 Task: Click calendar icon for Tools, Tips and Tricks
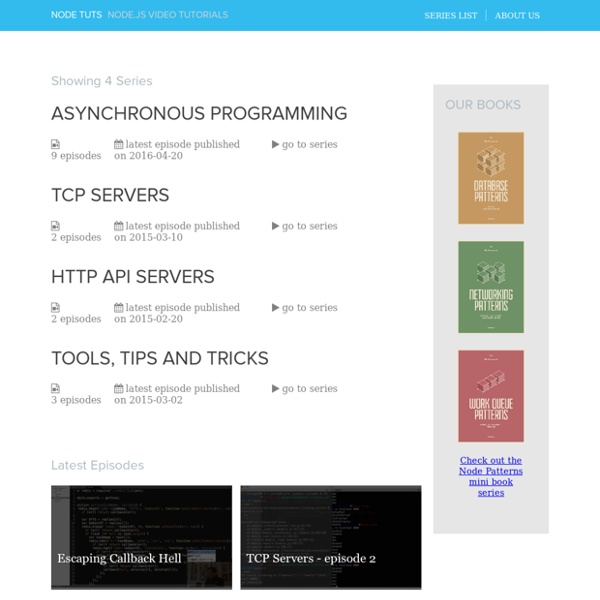click(x=119, y=388)
